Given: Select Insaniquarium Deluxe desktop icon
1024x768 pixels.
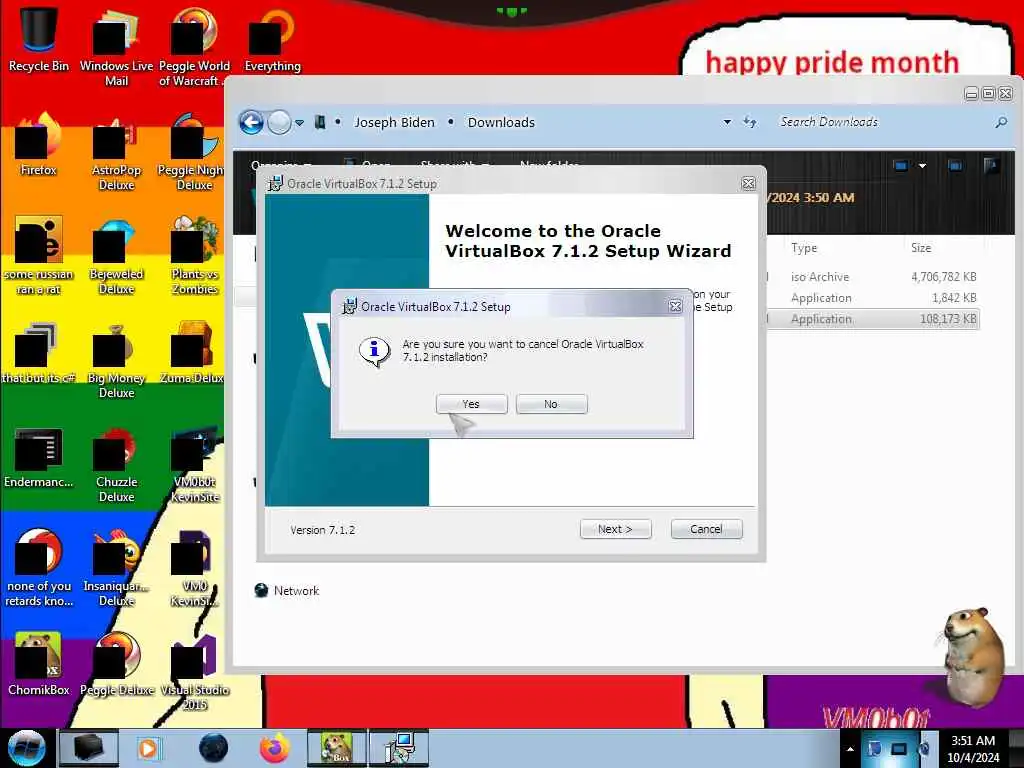Looking at the screenshot, I should 116,568.
